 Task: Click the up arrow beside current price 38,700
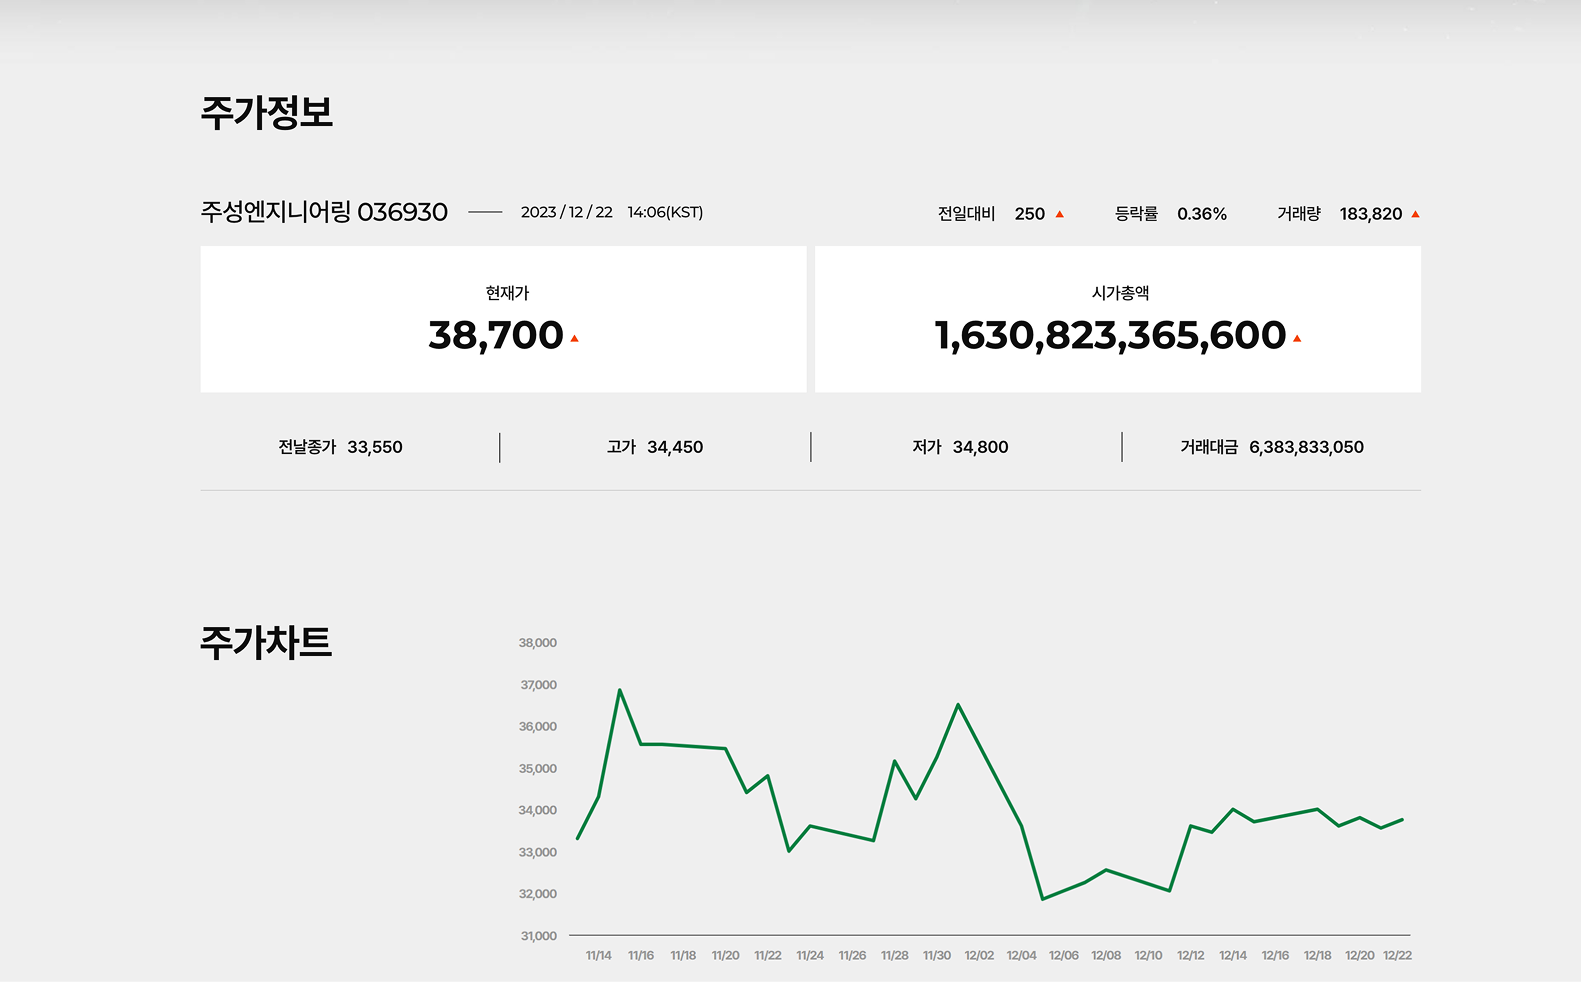pyautogui.click(x=574, y=339)
